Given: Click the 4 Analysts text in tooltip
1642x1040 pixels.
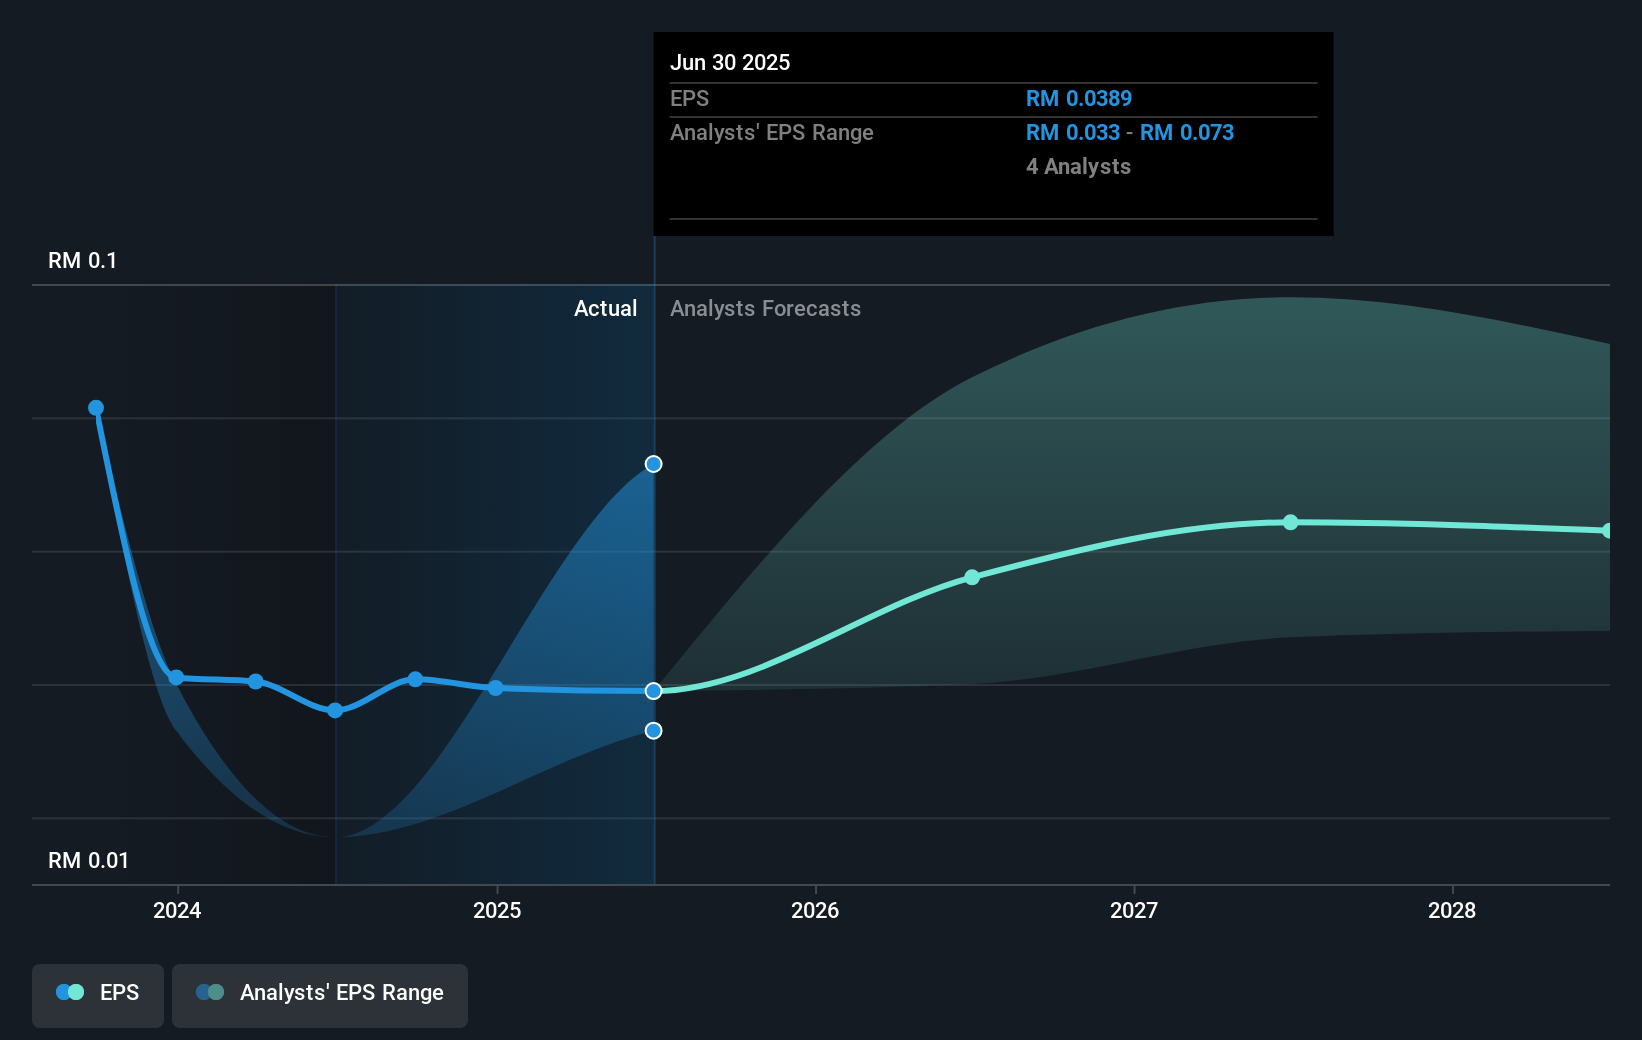Looking at the screenshot, I should 1078,167.
